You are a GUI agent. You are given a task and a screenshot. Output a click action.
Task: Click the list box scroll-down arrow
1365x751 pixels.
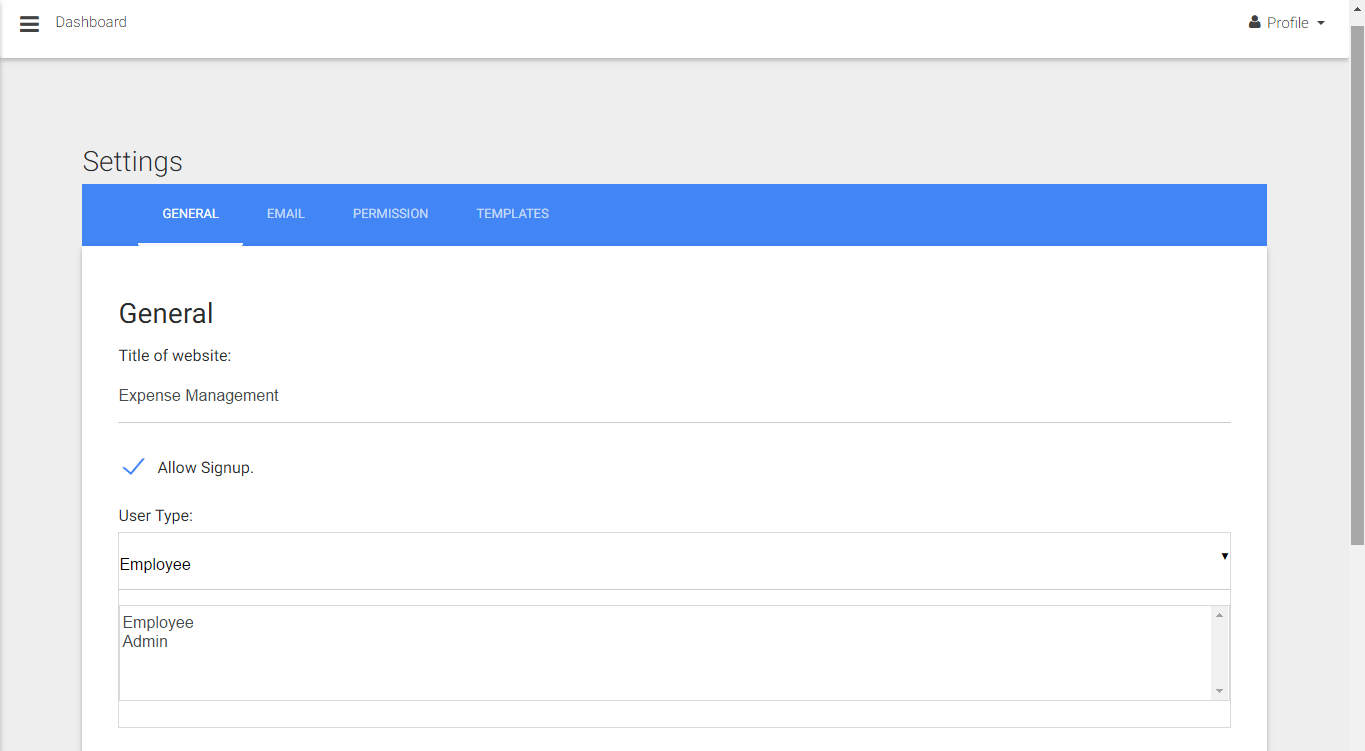[1219, 691]
